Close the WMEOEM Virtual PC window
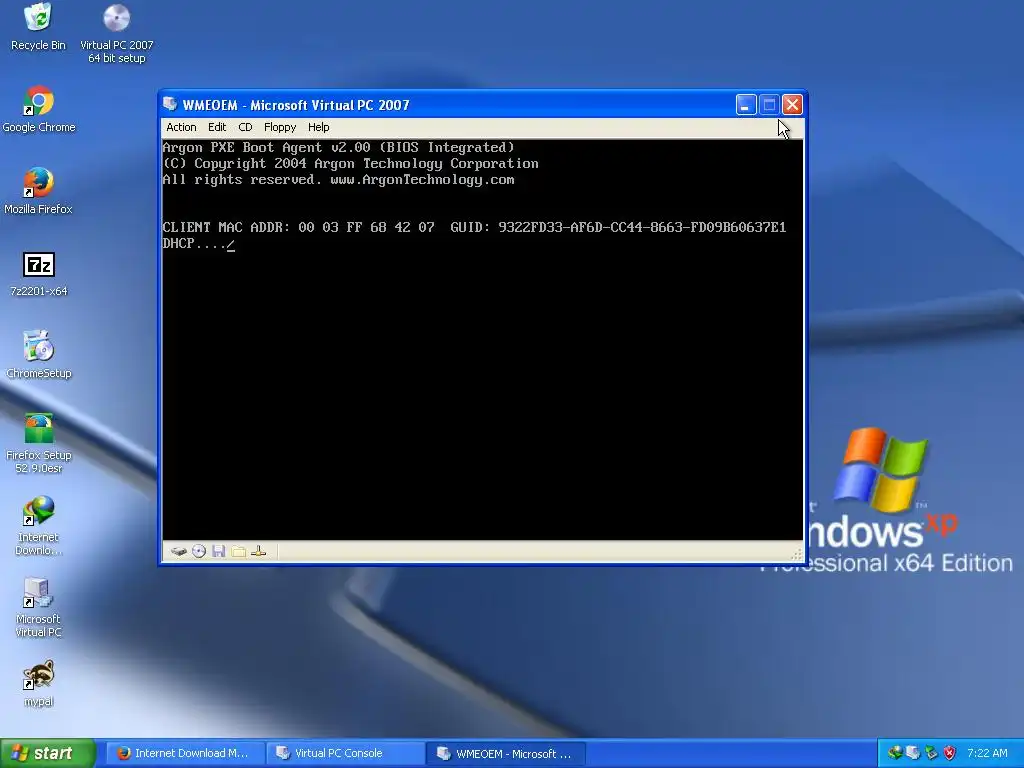The width and height of the screenshot is (1024, 768). coord(792,104)
